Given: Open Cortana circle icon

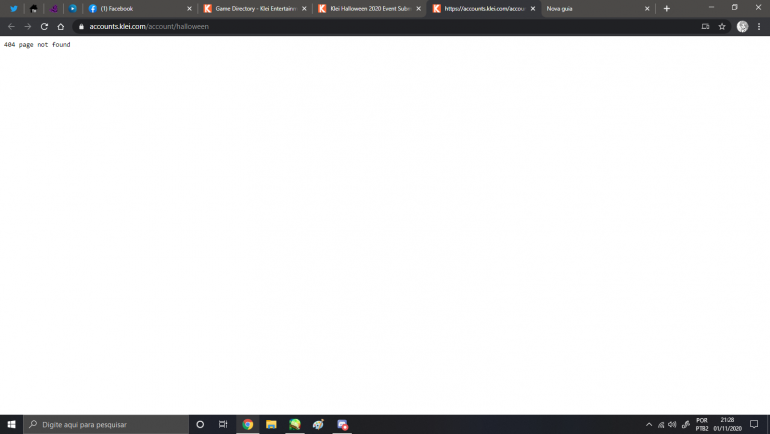Looking at the screenshot, I should pos(200,424).
